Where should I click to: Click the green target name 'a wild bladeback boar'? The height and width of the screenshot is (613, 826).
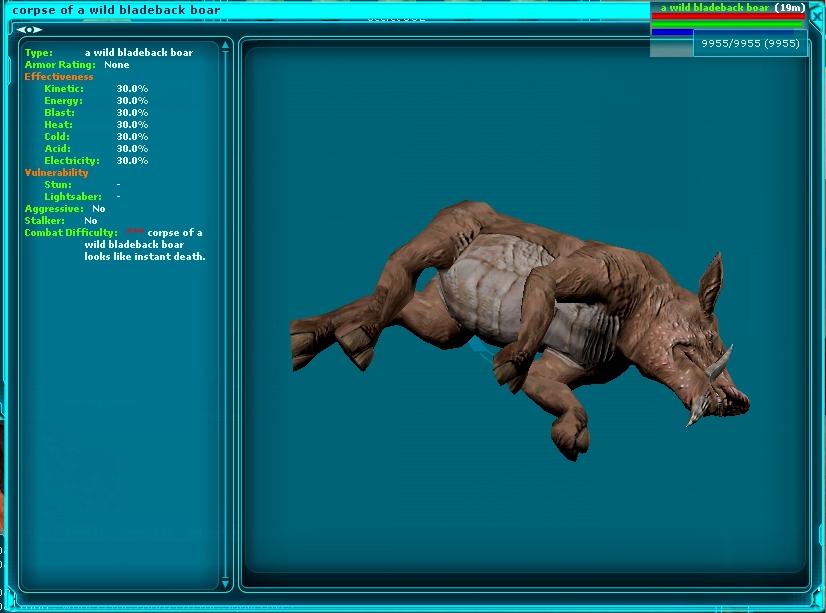(x=714, y=7)
